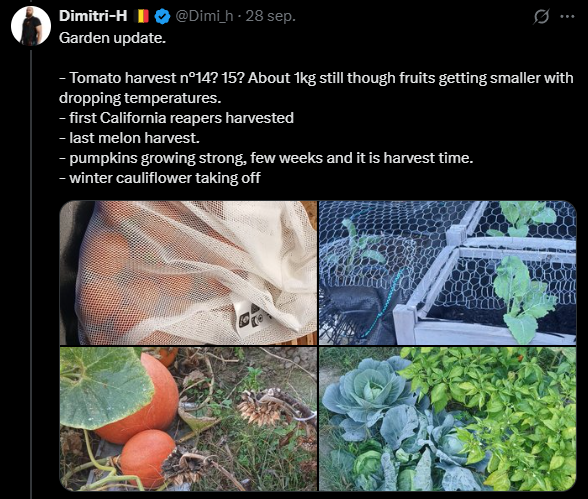This screenshot has width=588, height=499.
Task: Open the cabbage and pepper plants photo
Action: pyautogui.click(x=447, y=419)
